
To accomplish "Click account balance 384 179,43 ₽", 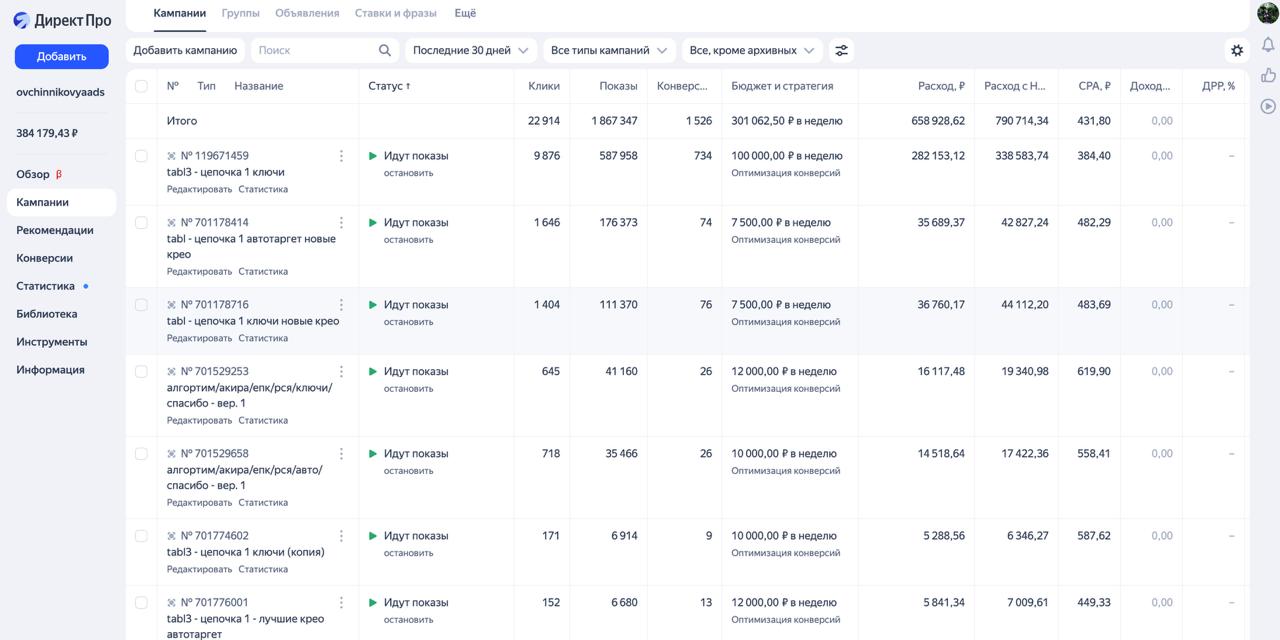I will point(47,133).
